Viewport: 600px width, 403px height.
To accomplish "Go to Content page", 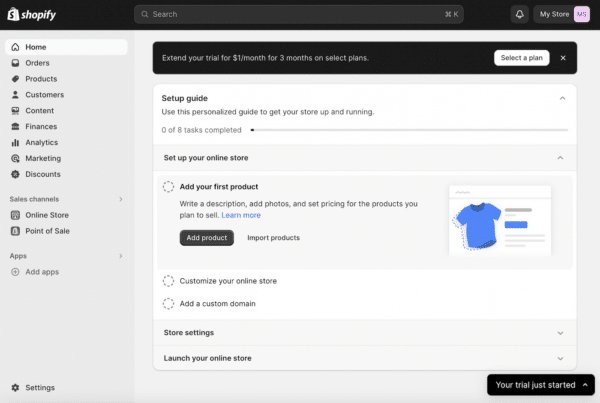I will pyautogui.click(x=67, y=111).
